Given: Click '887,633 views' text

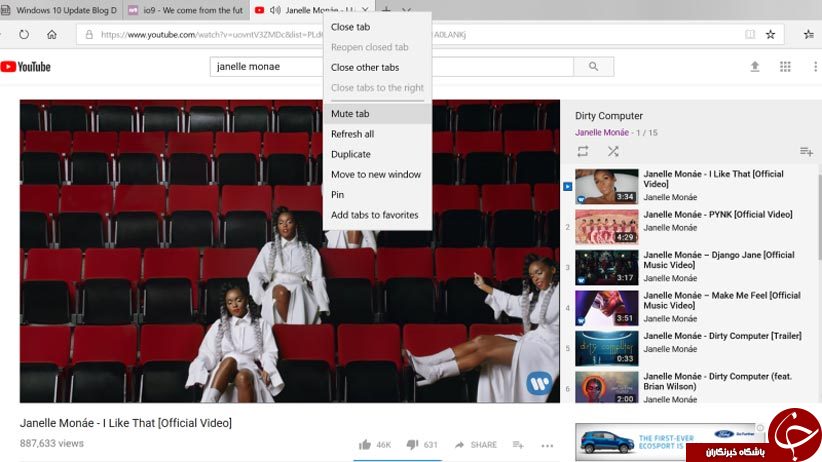Looking at the screenshot, I should point(52,444).
